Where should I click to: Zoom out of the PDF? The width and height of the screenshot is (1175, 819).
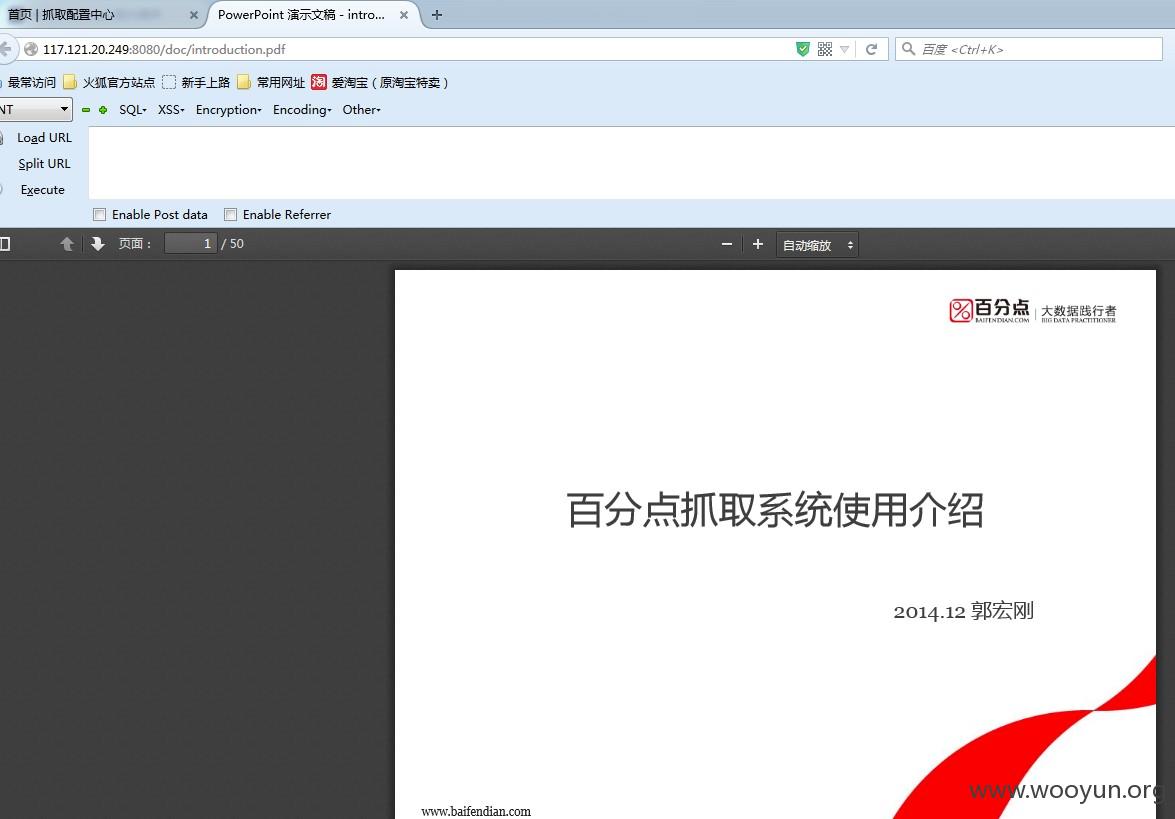(x=726, y=244)
